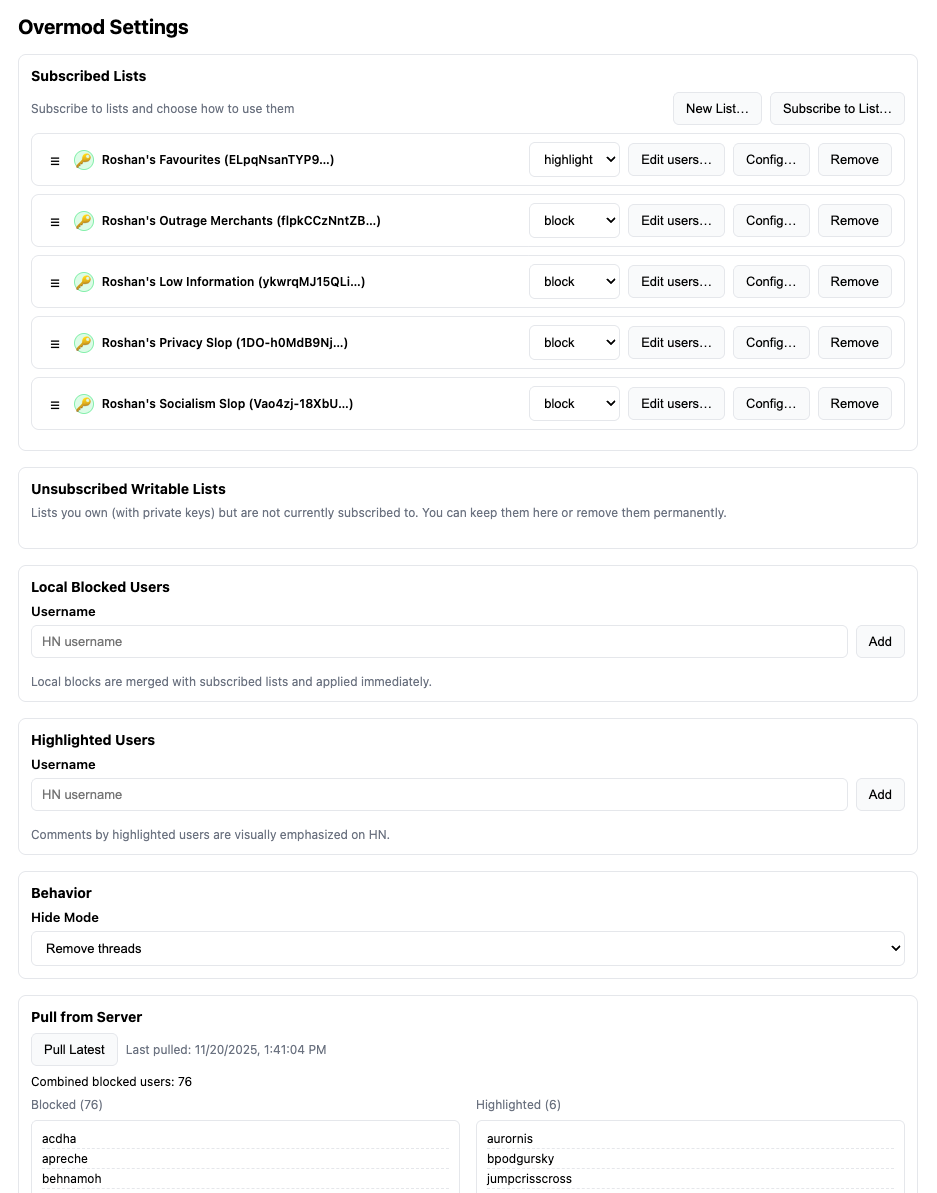Image resolution: width=937 pixels, height=1193 pixels.
Task: Click the key icon beside Roshan's Outrage Merchants
Action: click(x=84, y=221)
